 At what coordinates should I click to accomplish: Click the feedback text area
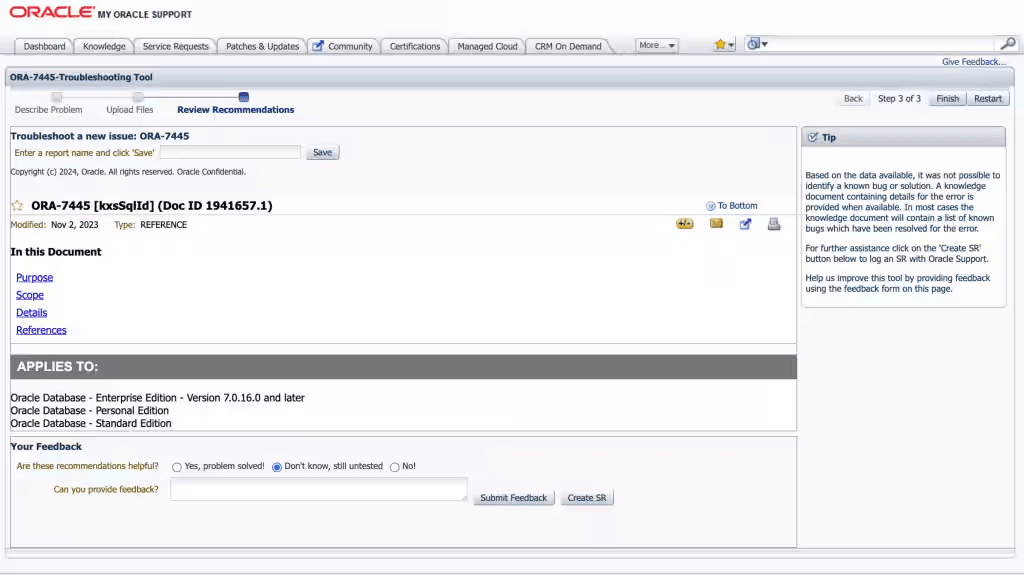click(319, 489)
